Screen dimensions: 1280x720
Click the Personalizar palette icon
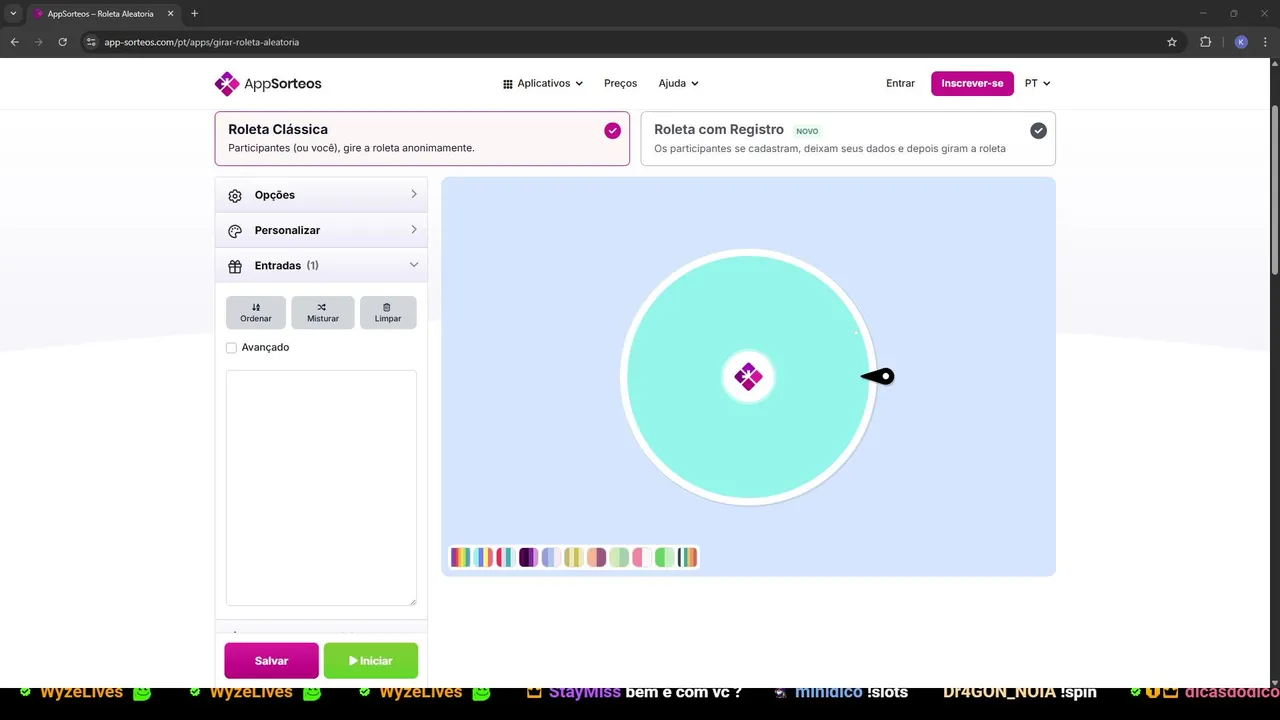click(235, 231)
